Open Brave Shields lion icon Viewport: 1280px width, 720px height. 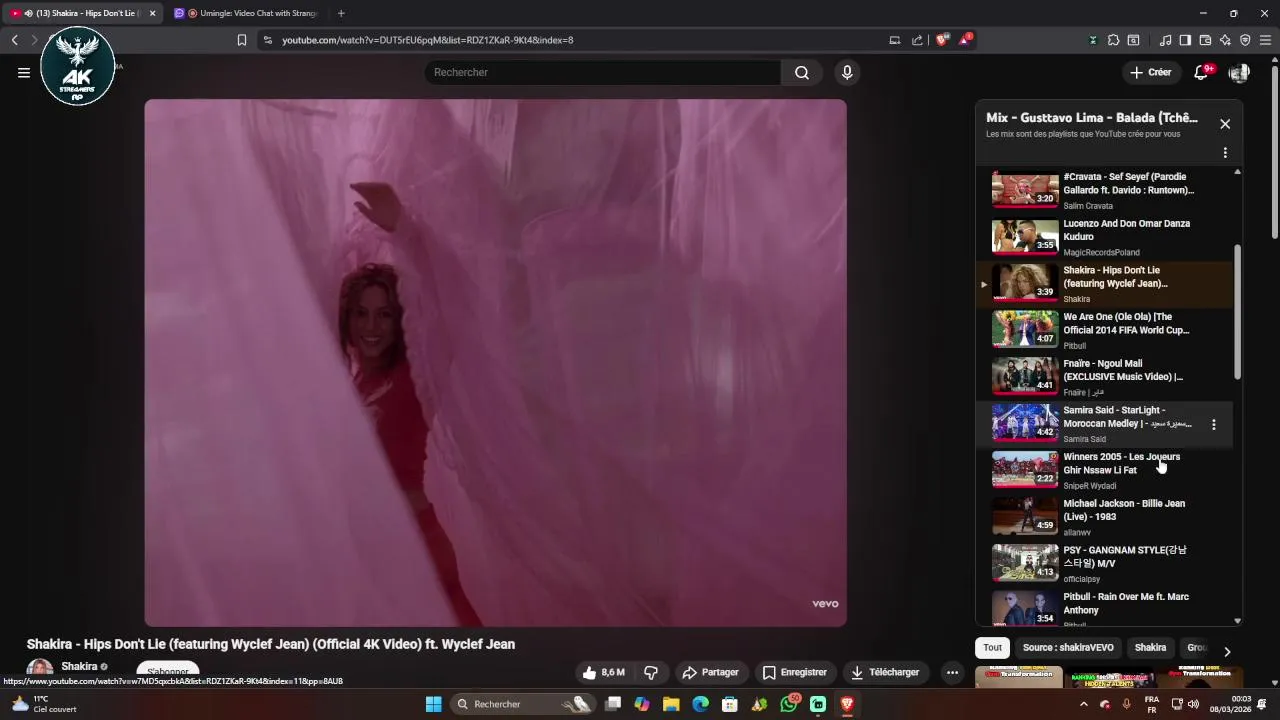[x=942, y=40]
